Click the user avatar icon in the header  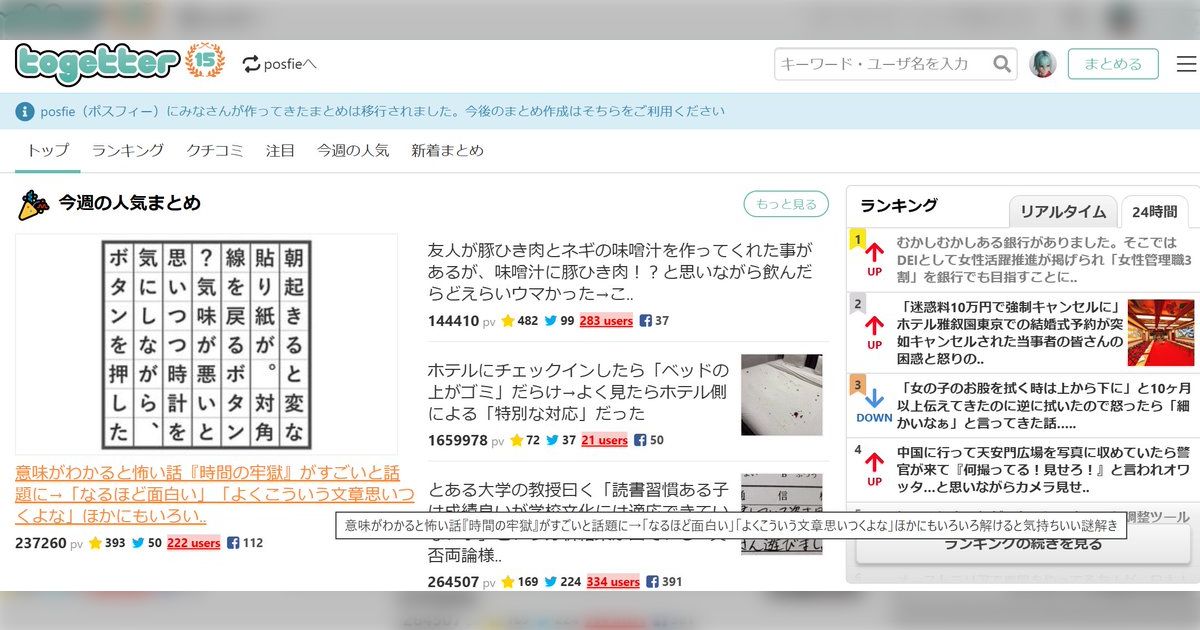pos(1045,63)
